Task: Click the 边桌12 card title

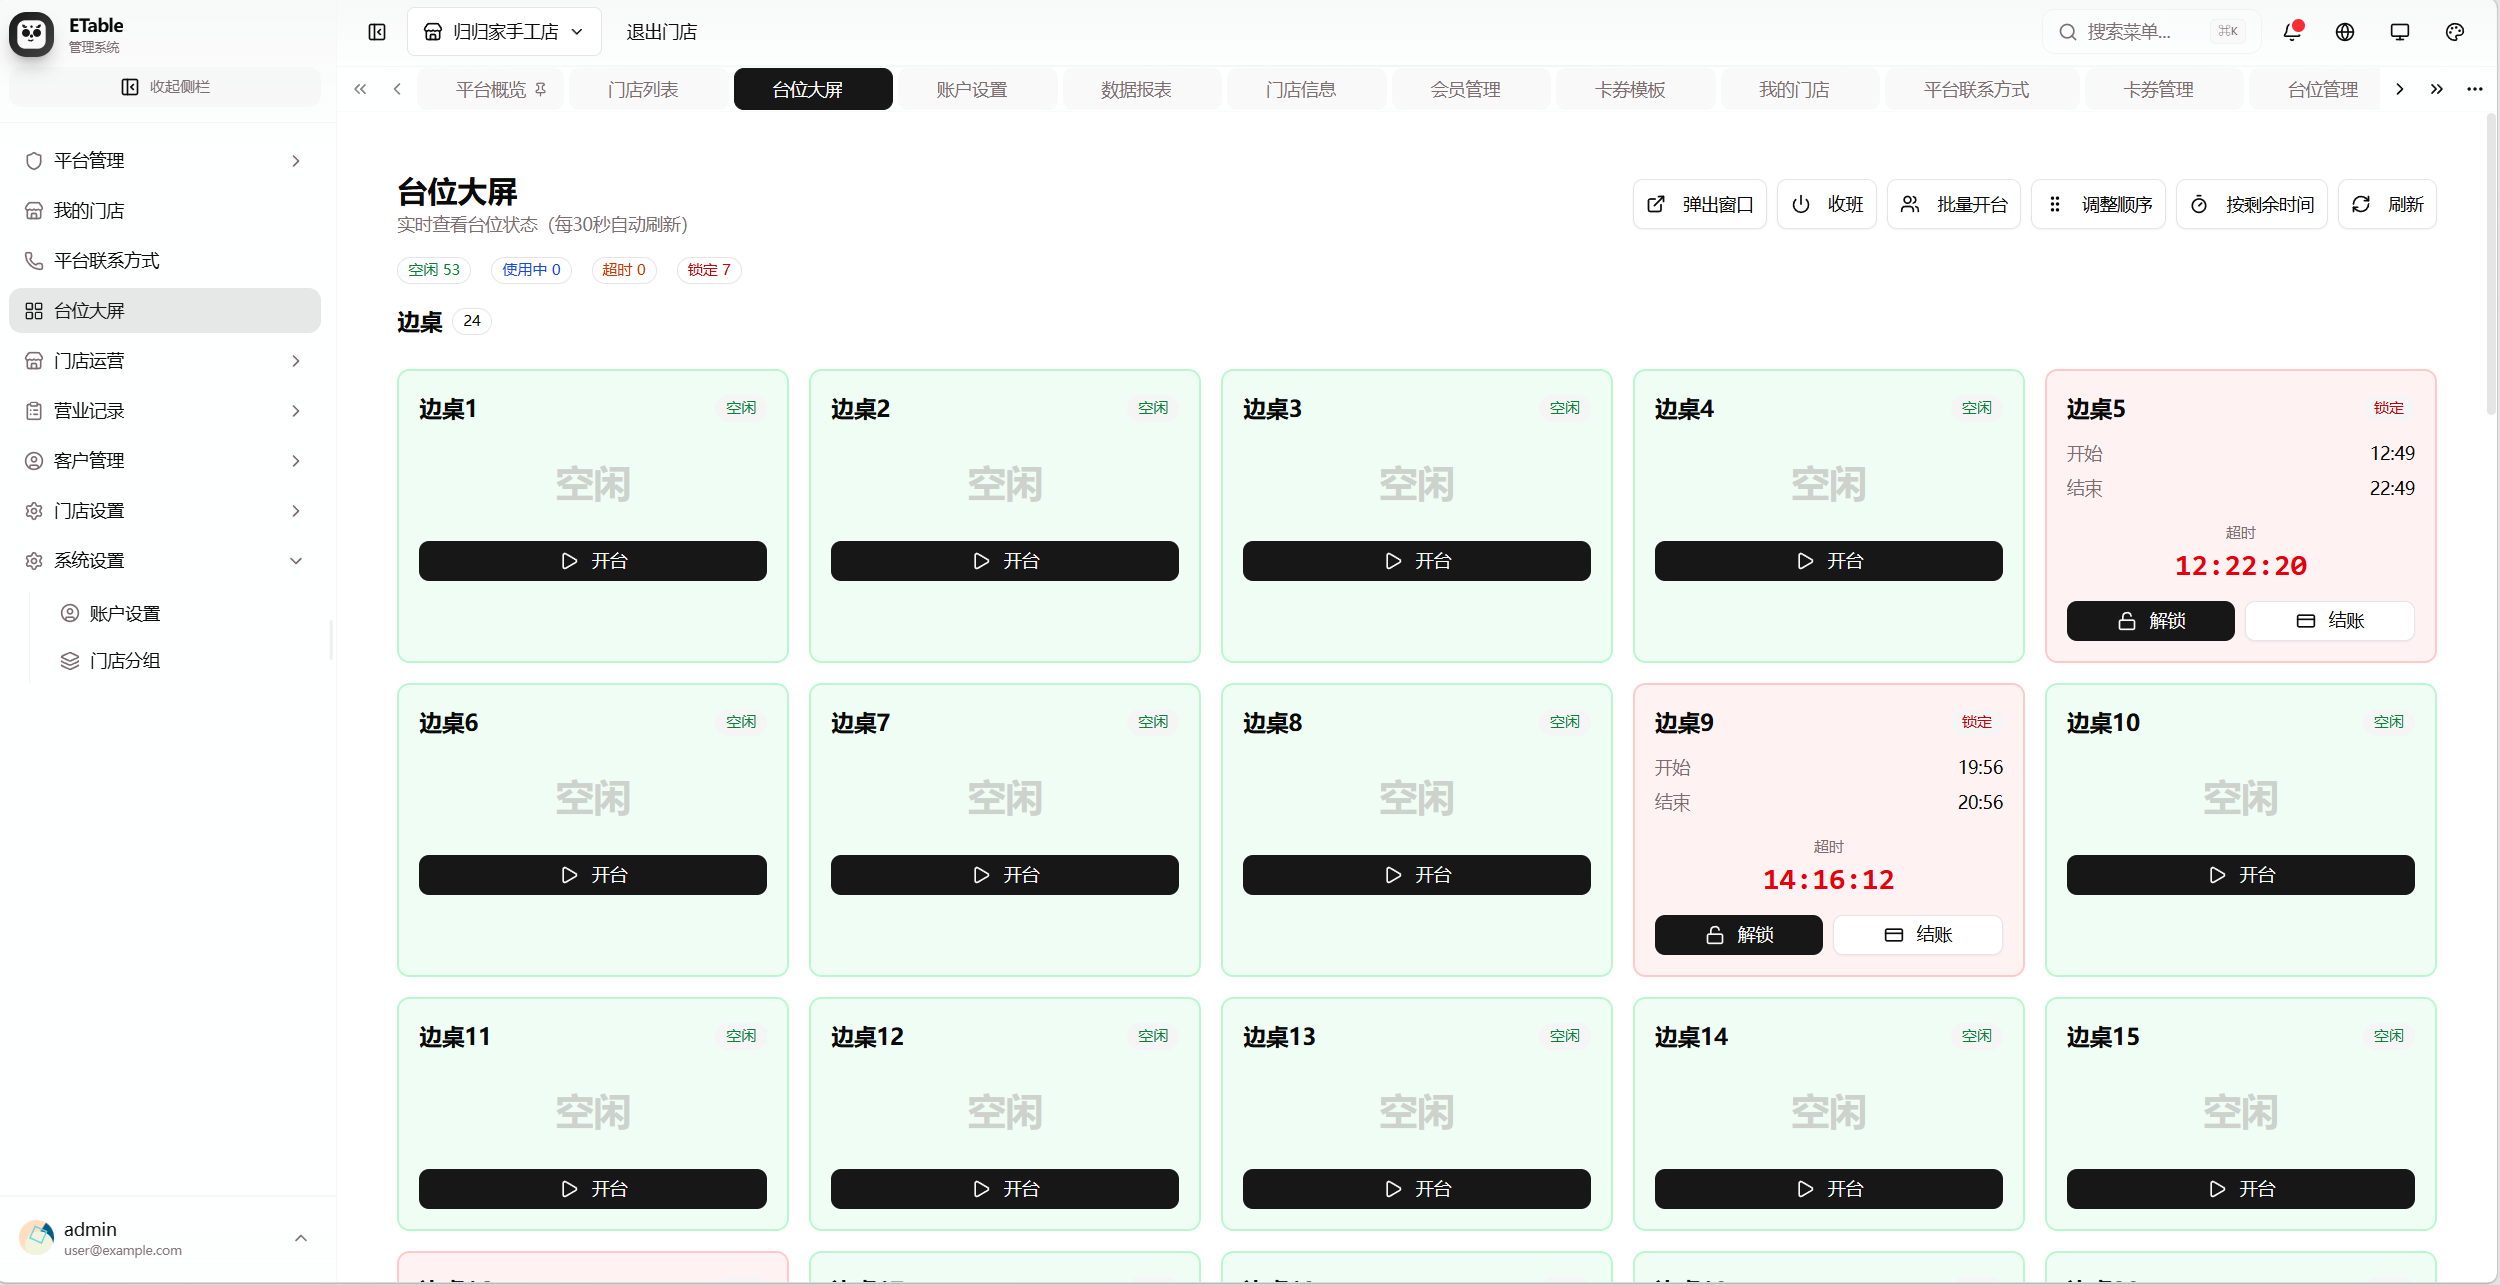Action: [x=867, y=1037]
